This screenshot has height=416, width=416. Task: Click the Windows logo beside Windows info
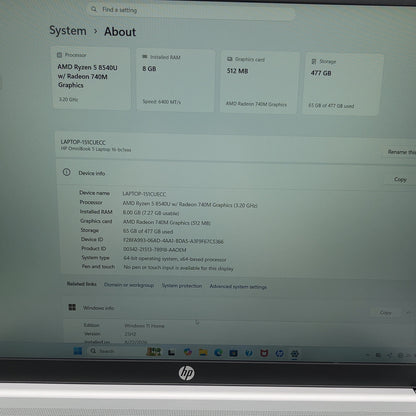[x=72, y=307]
